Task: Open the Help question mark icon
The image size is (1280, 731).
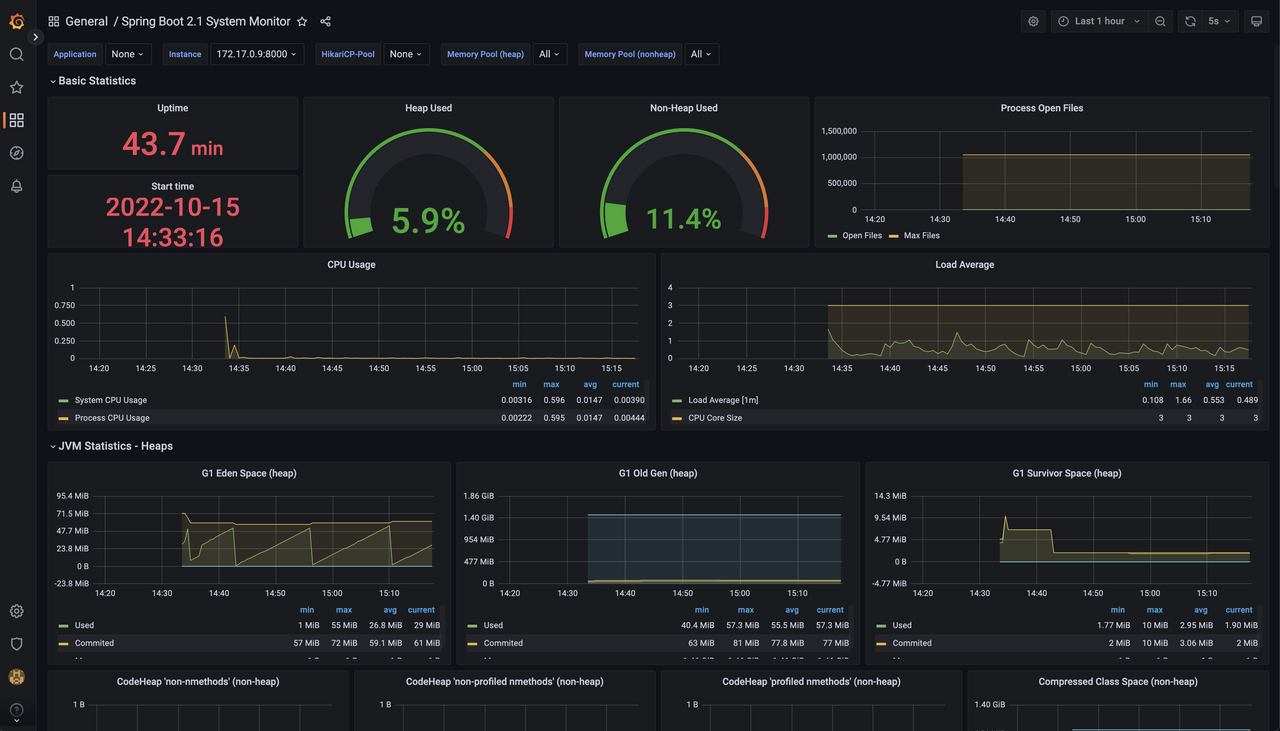Action: pos(16,710)
